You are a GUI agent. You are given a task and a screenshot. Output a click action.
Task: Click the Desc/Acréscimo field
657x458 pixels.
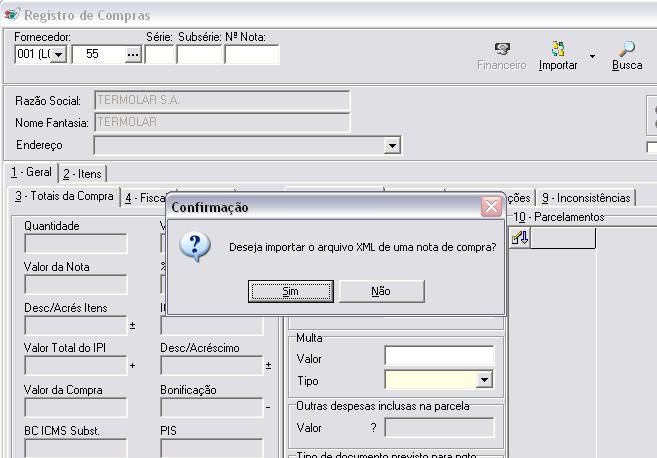pyautogui.click(x=212, y=365)
